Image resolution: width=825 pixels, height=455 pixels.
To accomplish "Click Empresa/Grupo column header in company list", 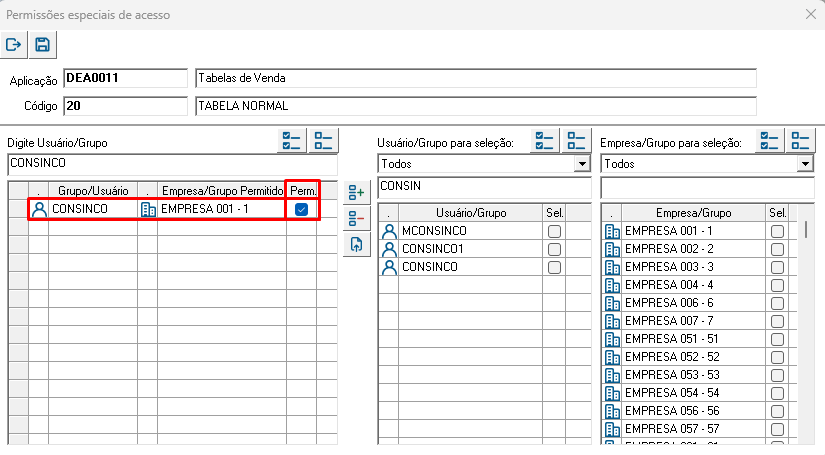I will [x=693, y=213].
